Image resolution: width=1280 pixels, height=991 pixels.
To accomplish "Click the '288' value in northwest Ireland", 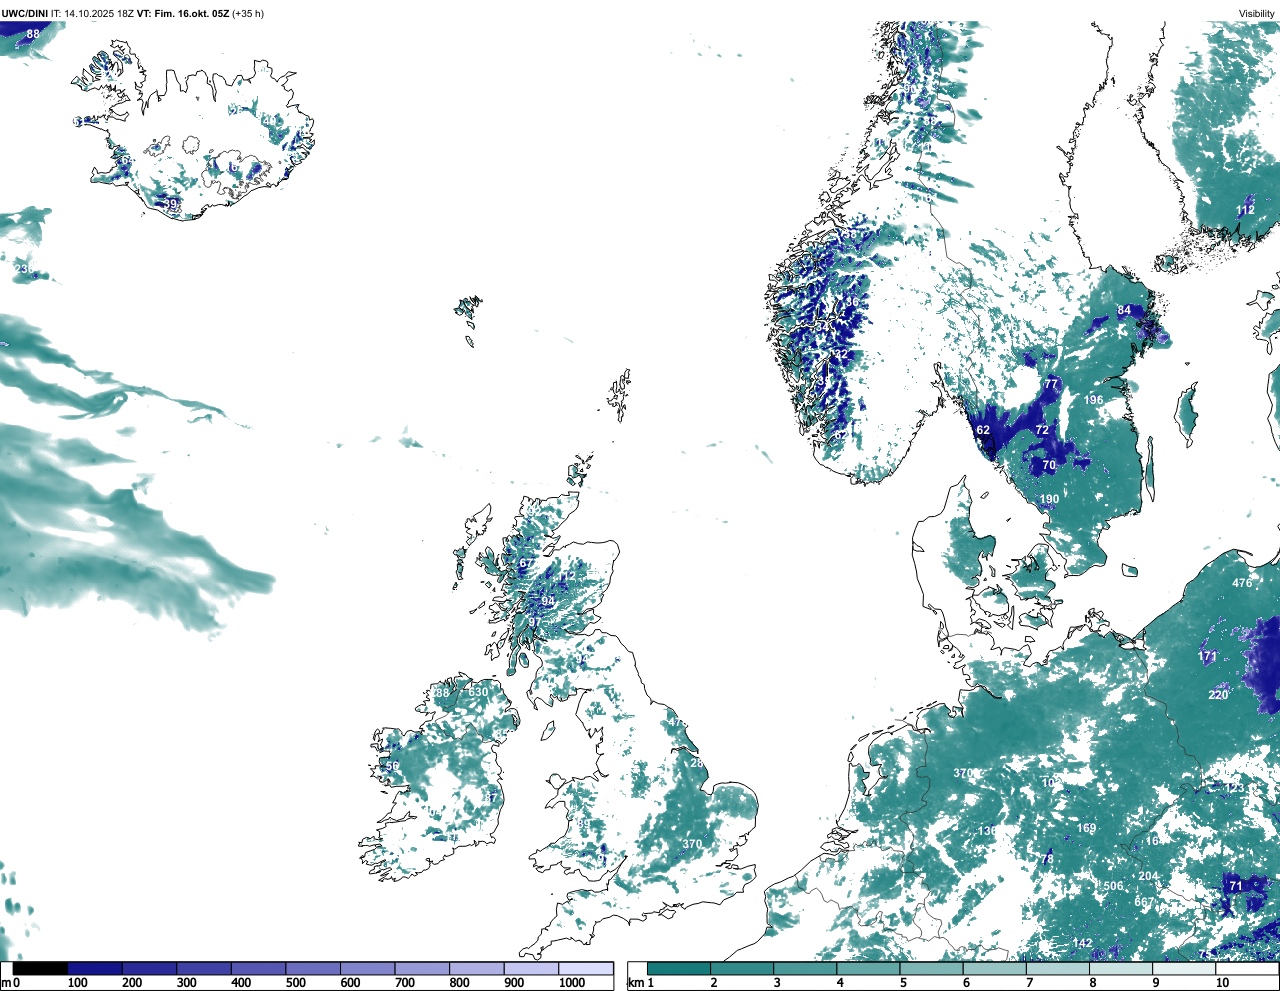I will pos(440,693).
